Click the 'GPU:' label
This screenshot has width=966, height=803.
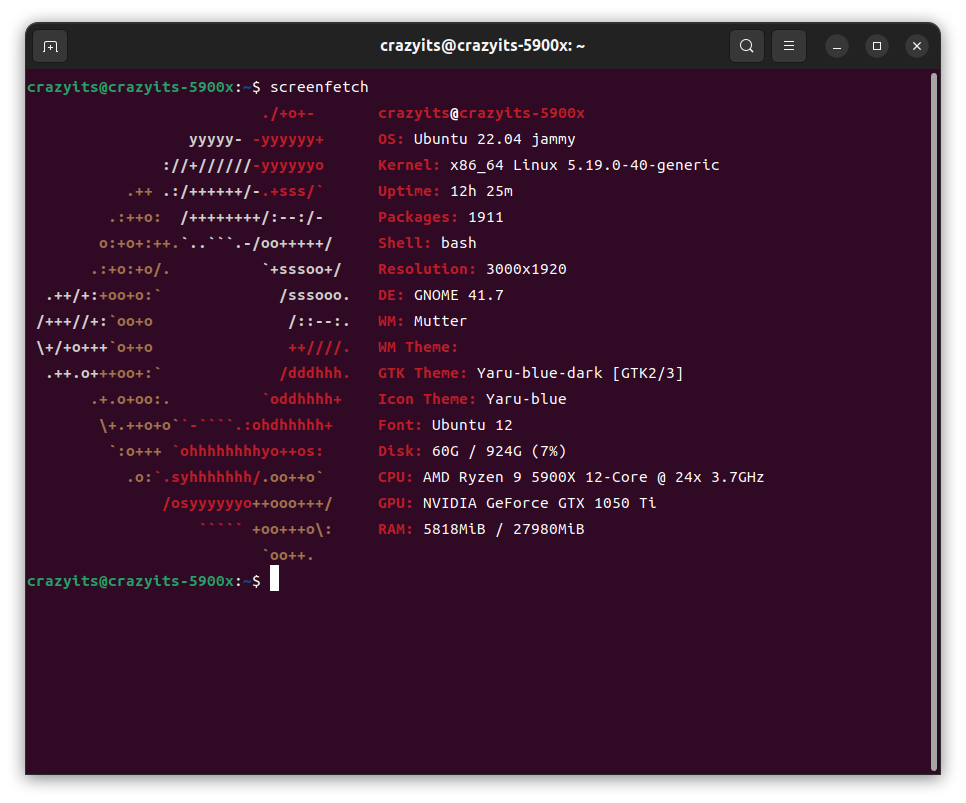[x=396, y=503]
